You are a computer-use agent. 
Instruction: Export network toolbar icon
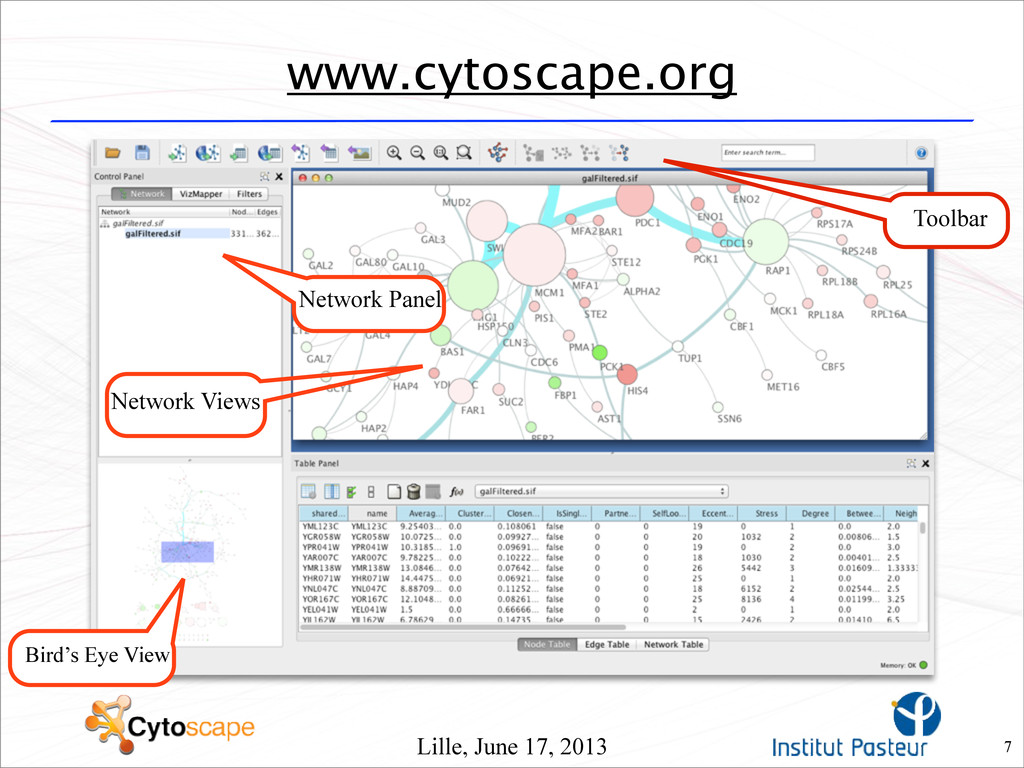pyautogui.click(x=300, y=153)
